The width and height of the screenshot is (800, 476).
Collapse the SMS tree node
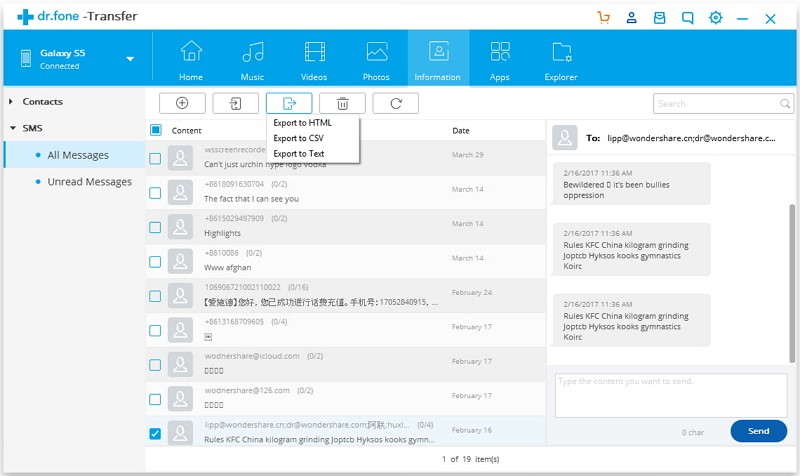(13, 128)
